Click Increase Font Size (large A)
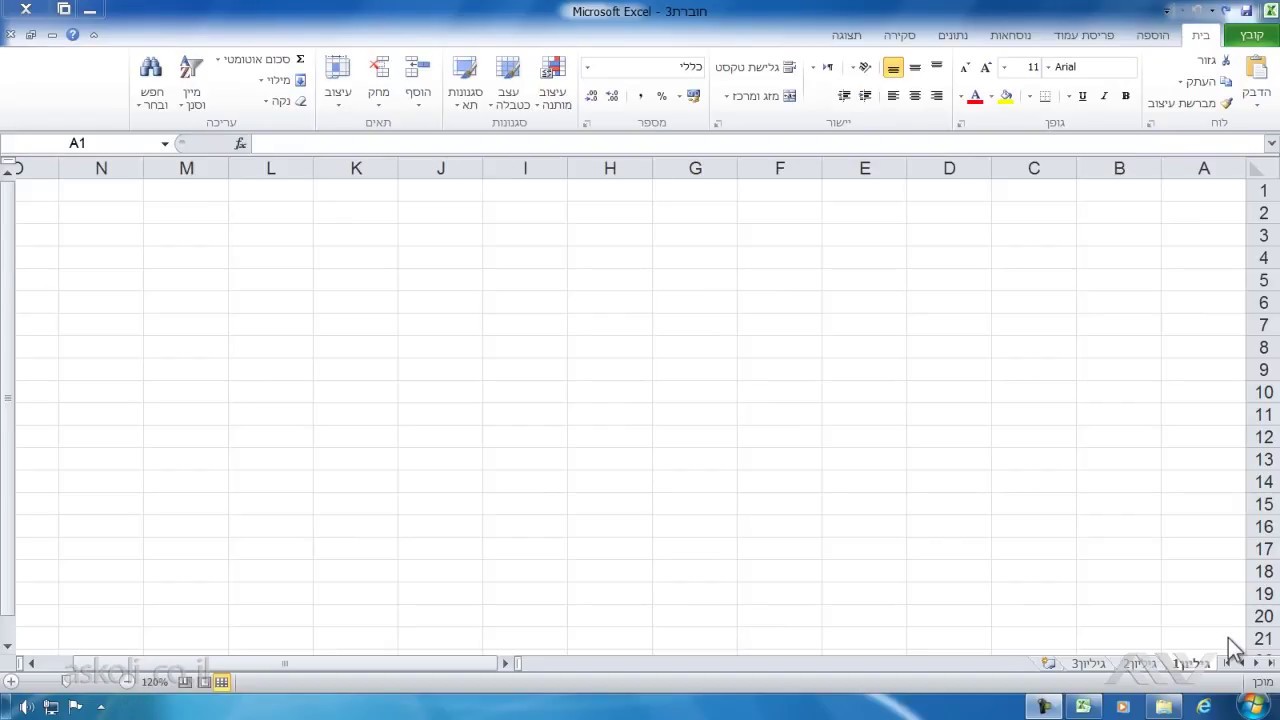Screen dimensions: 1280x720 pyautogui.click(x=985, y=67)
